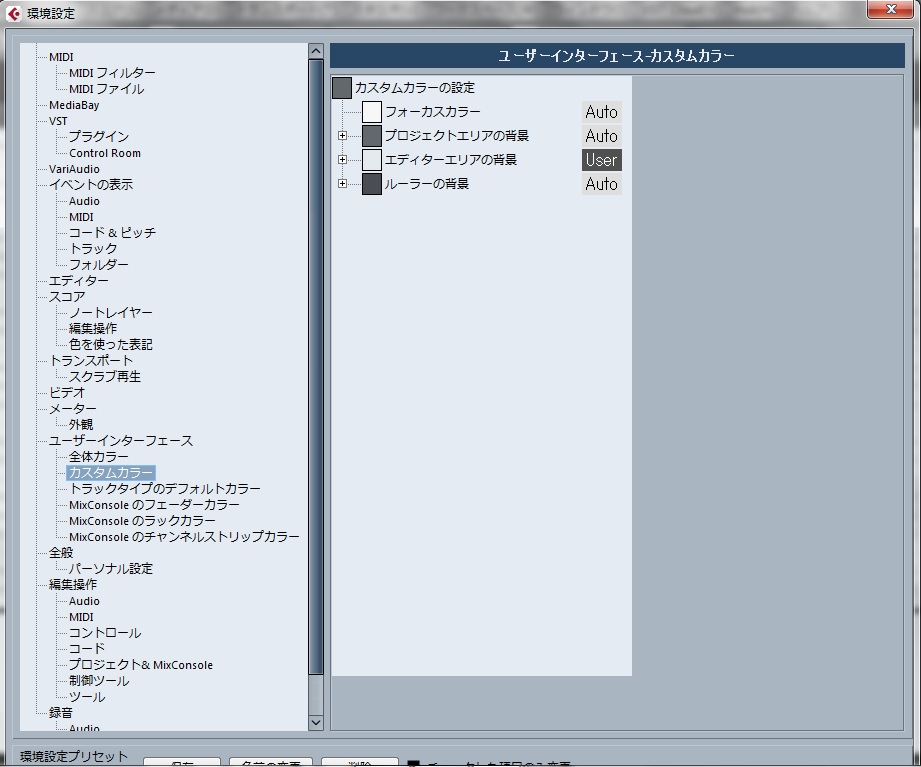Open スクラブ再生 settings
Screen dimensions: 921x767
tap(105, 376)
